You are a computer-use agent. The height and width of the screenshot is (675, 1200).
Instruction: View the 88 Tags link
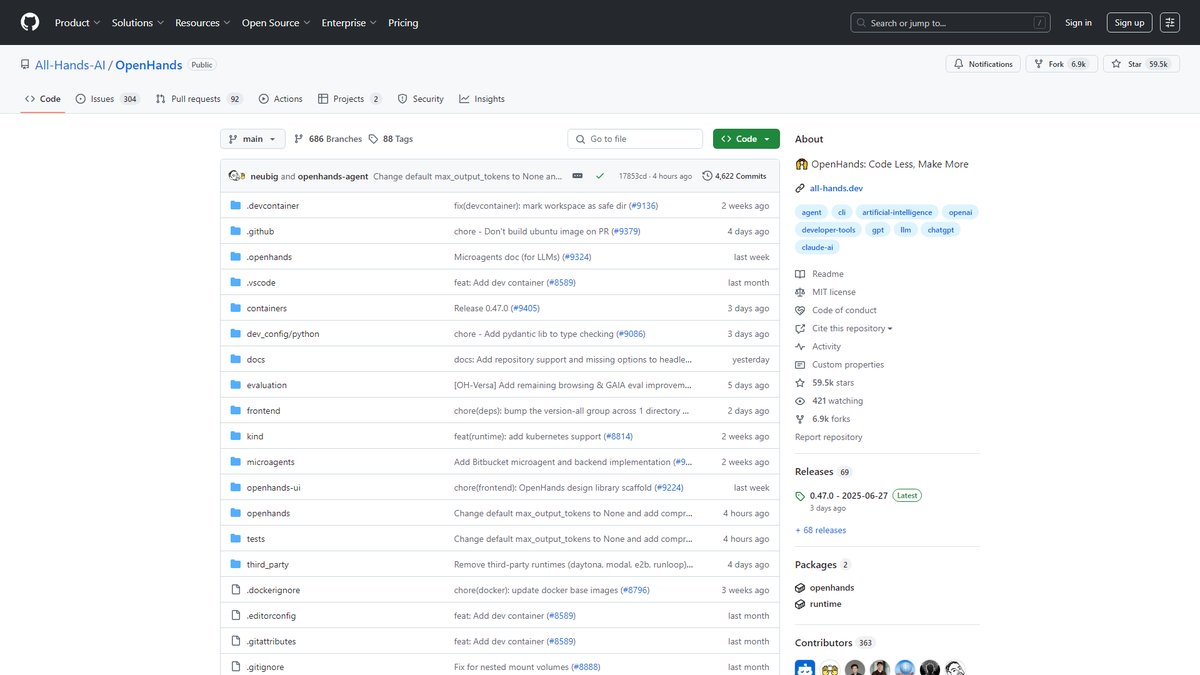(x=391, y=139)
